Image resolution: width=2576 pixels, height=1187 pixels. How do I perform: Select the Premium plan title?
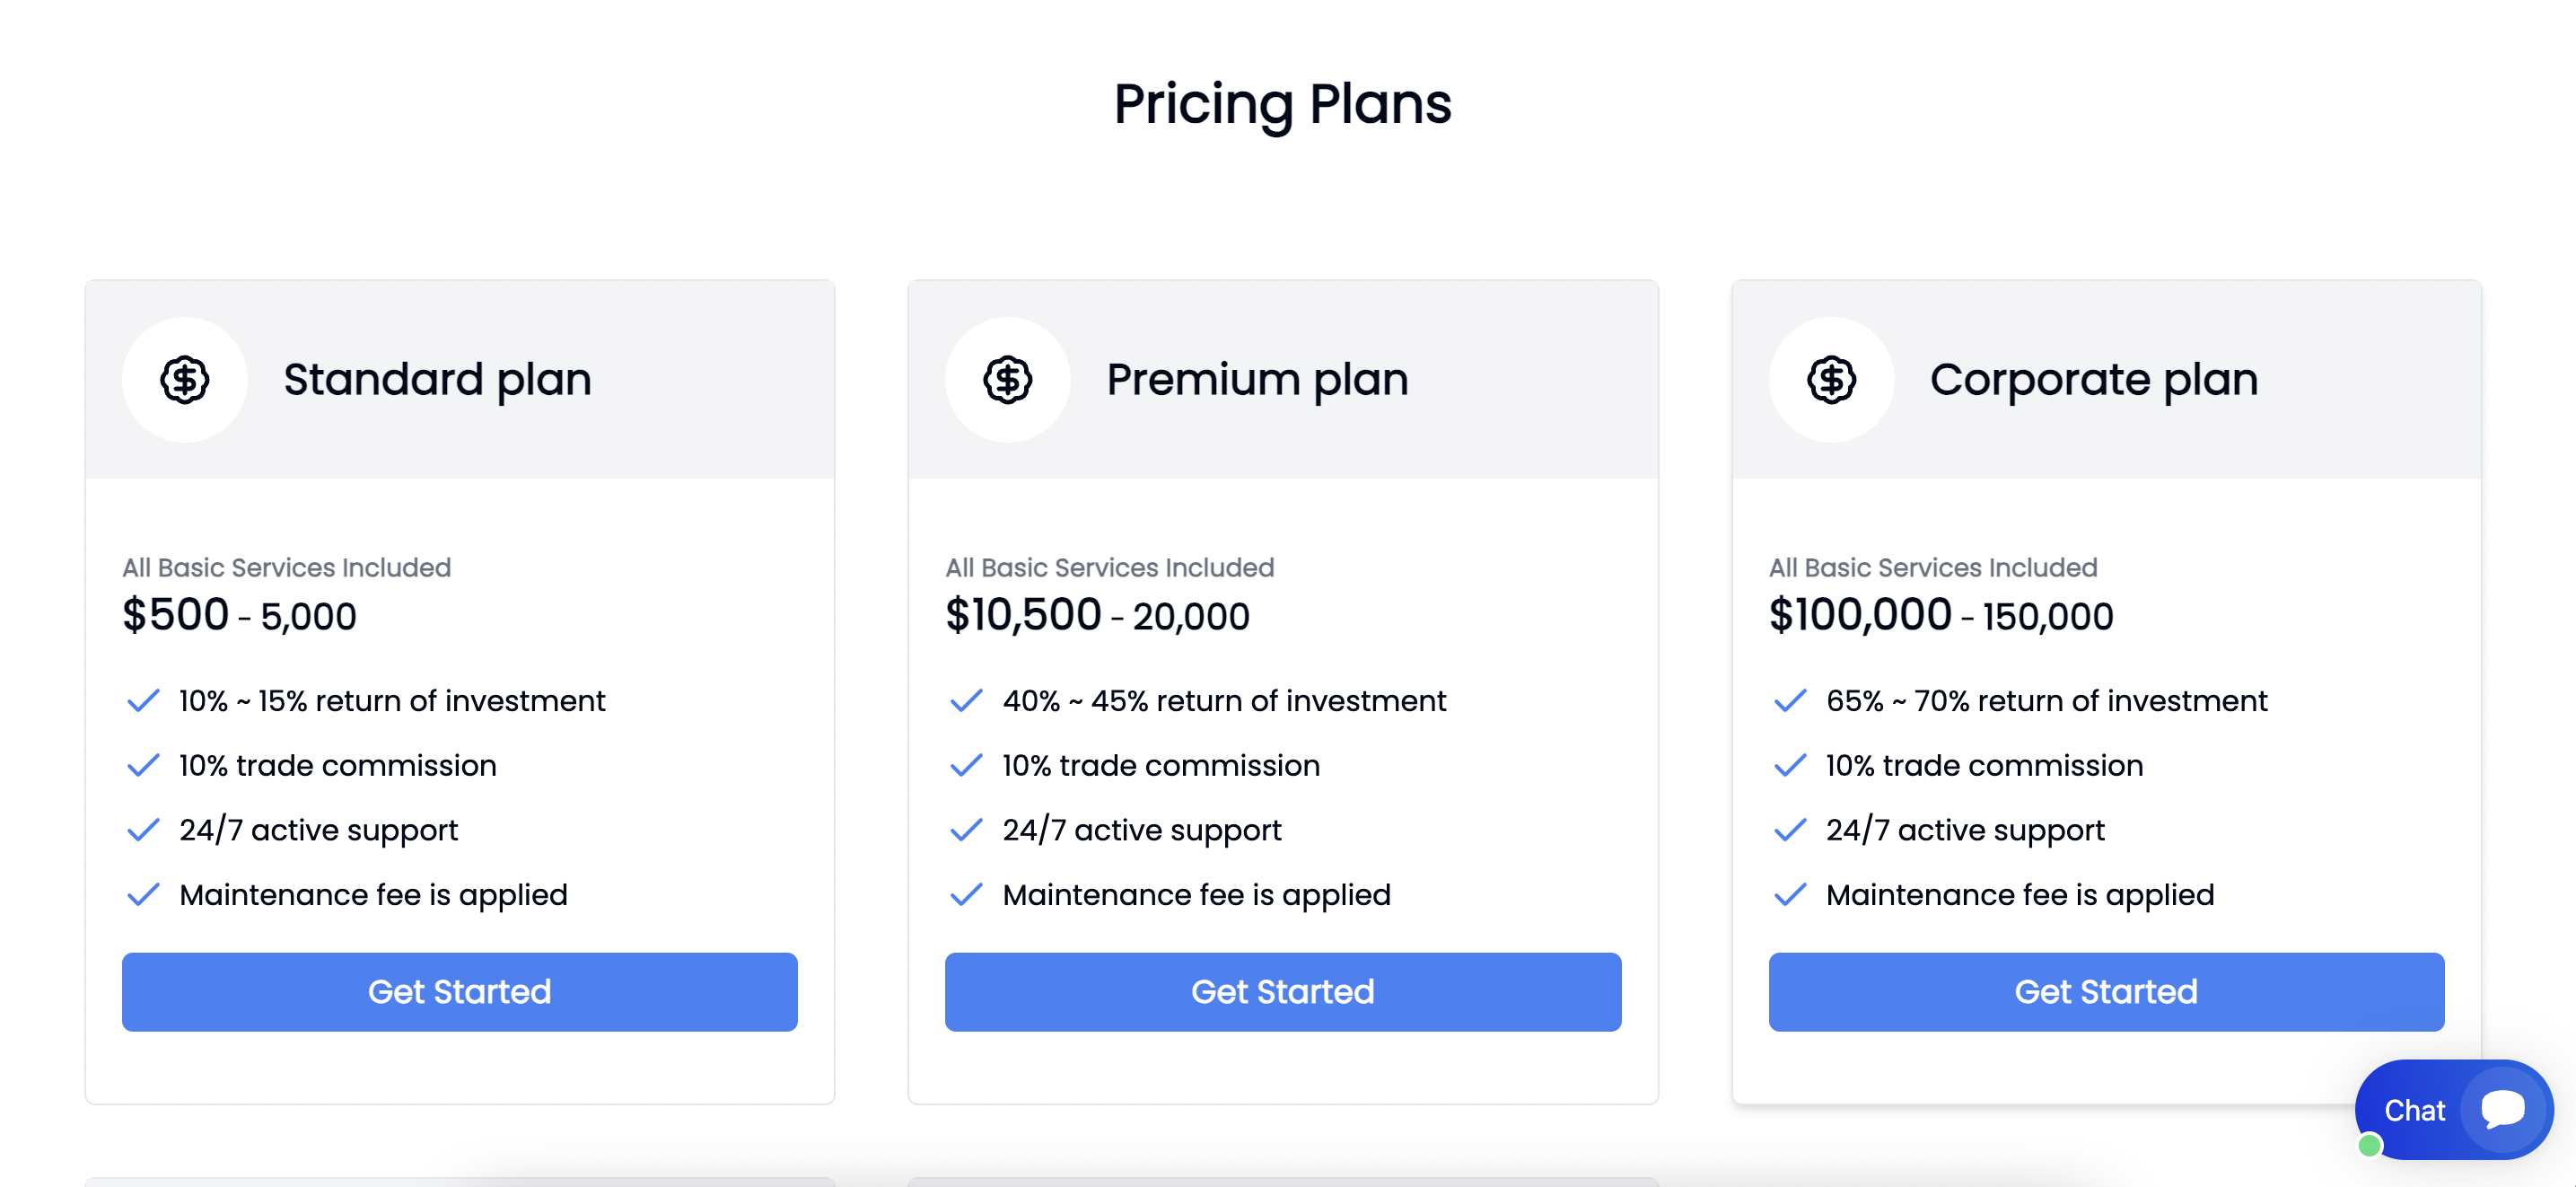coord(1257,380)
